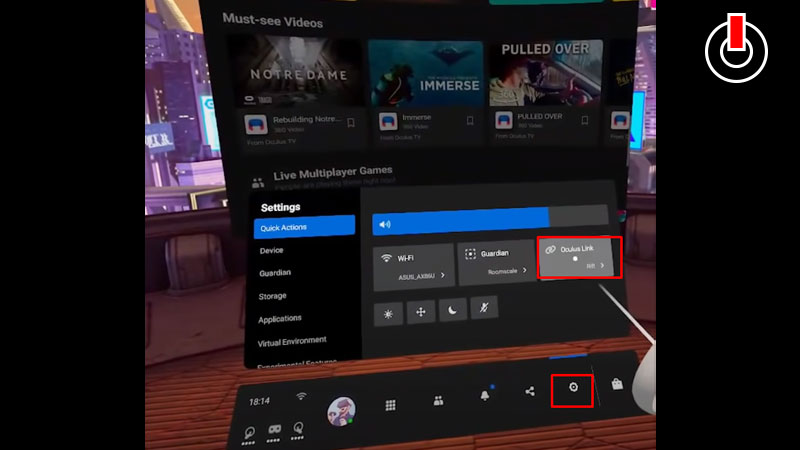Click the Wi-Fi status icon beside the clock

click(x=302, y=396)
